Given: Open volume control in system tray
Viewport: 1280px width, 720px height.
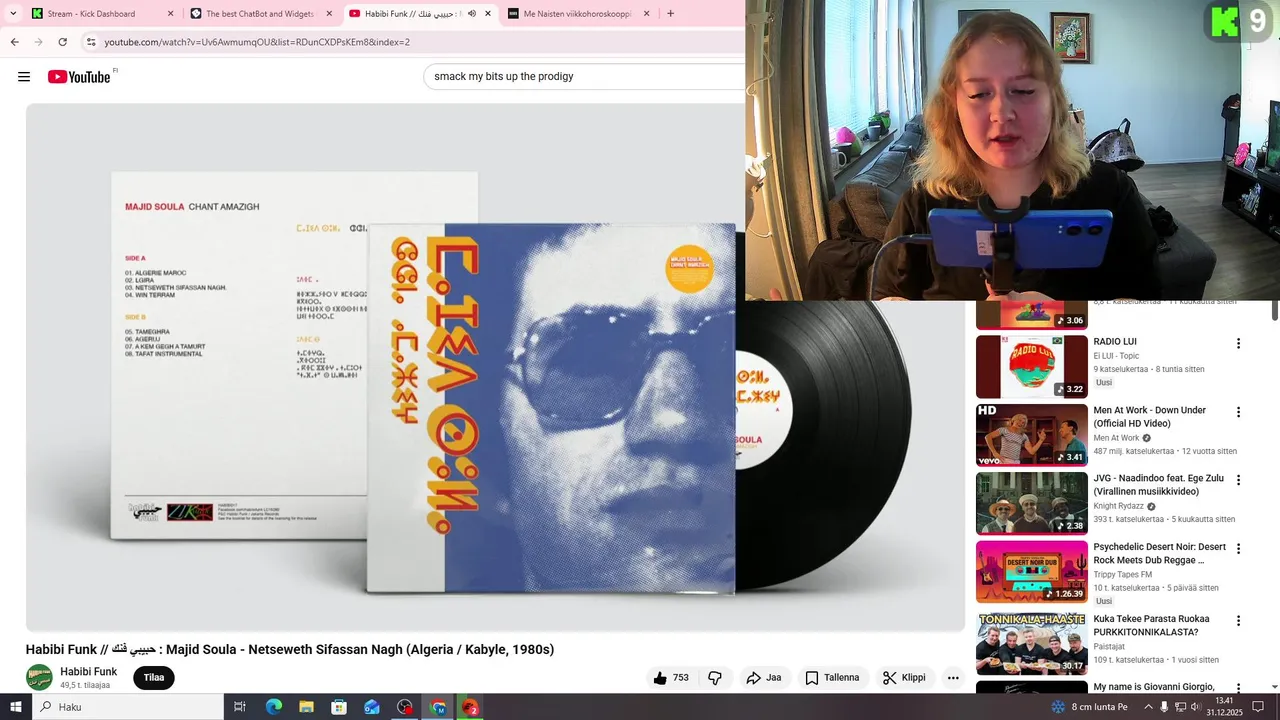Looking at the screenshot, I should tap(1196, 707).
